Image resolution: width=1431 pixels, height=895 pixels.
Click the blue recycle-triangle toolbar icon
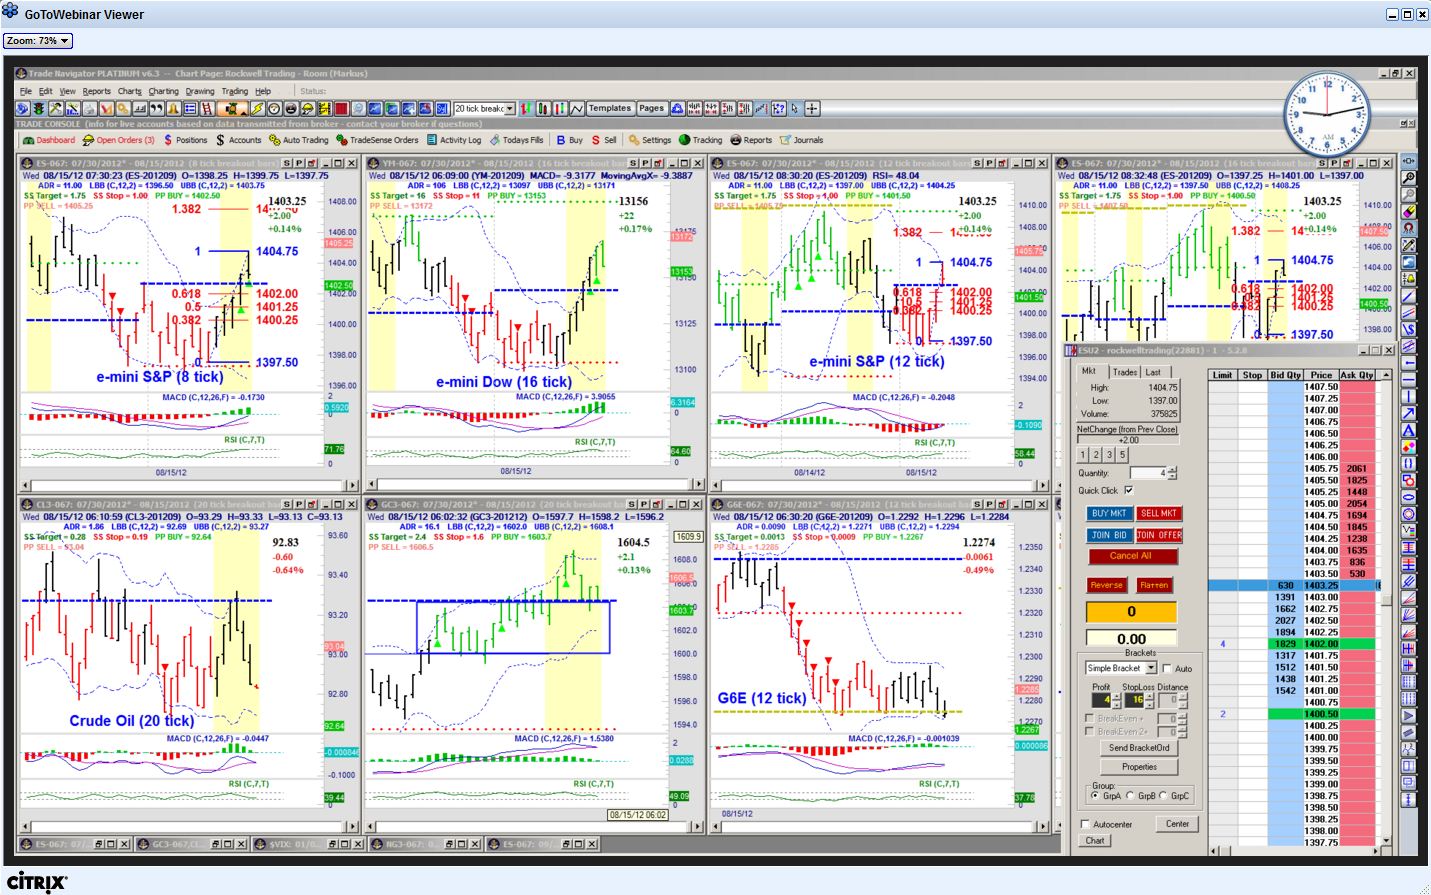(677, 108)
